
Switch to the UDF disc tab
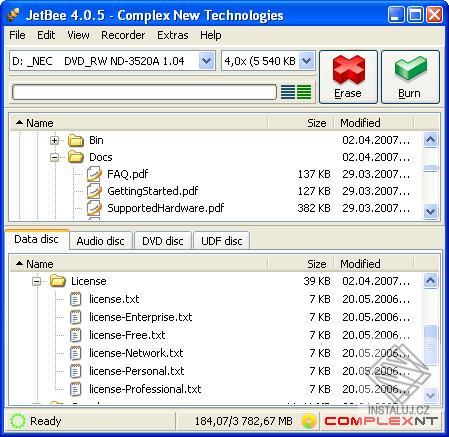(222, 241)
